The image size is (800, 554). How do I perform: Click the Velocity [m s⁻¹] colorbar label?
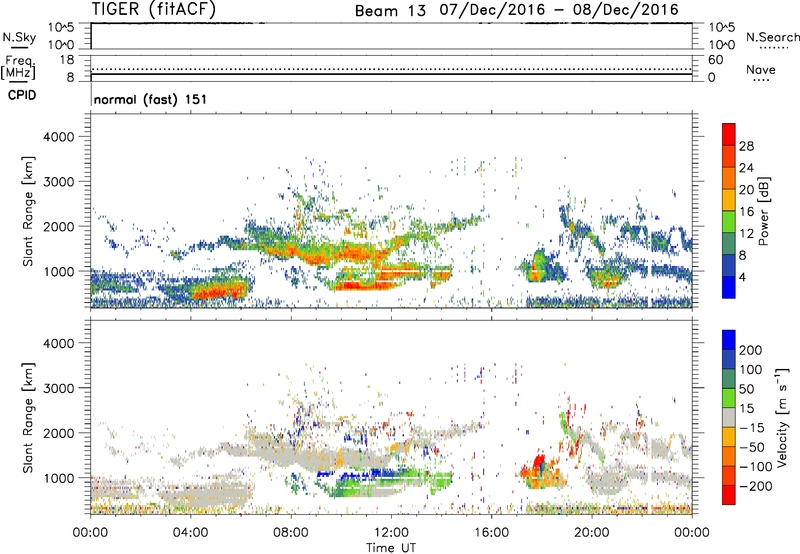pyautogui.click(x=782, y=417)
